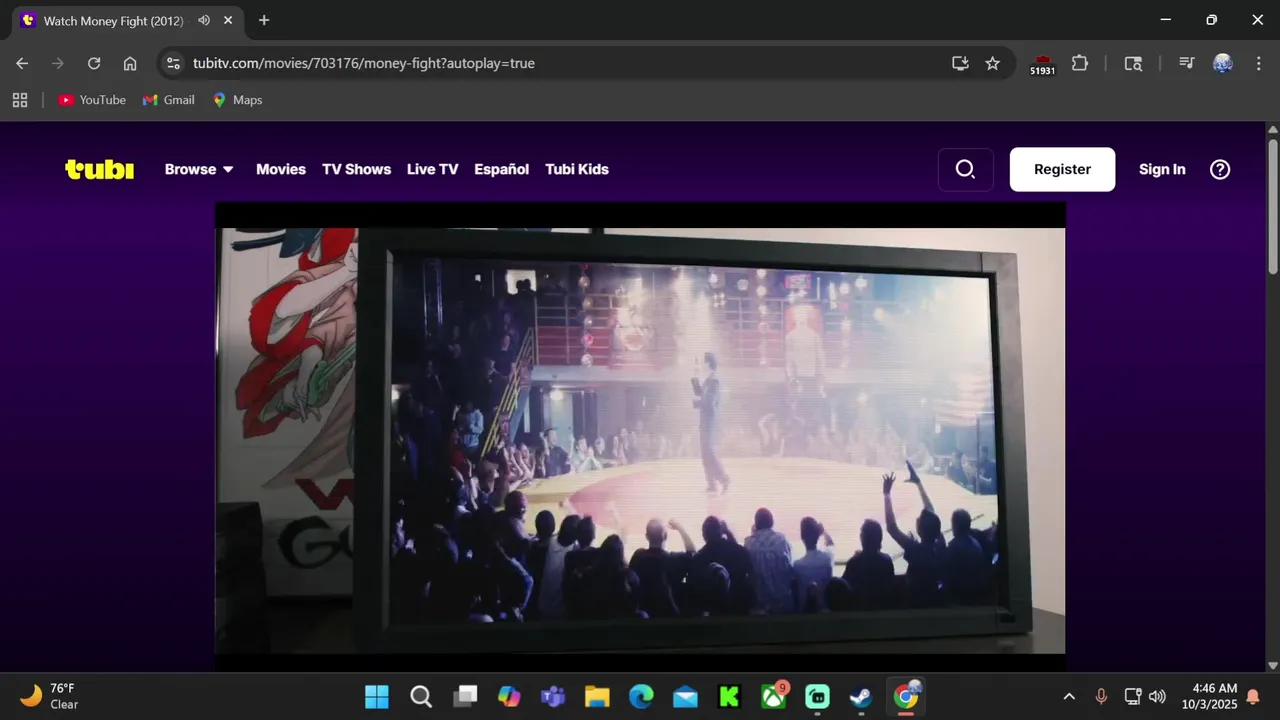Open the YouTube bookmark
Image resolution: width=1280 pixels, height=720 pixels.
click(x=92, y=100)
